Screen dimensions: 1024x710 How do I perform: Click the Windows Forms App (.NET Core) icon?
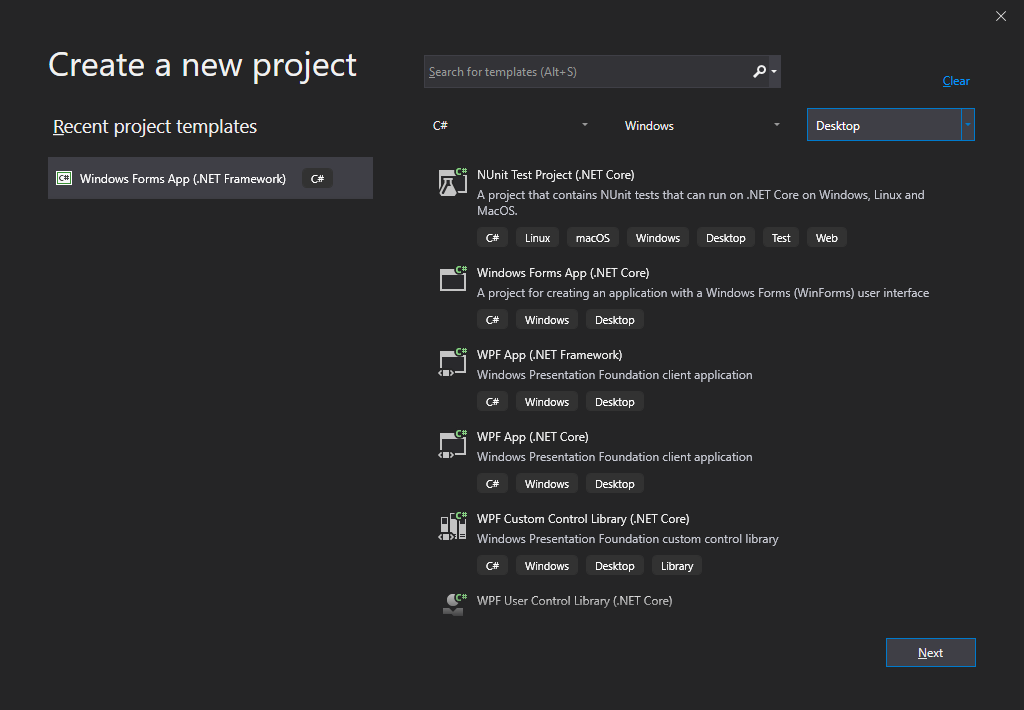point(453,279)
